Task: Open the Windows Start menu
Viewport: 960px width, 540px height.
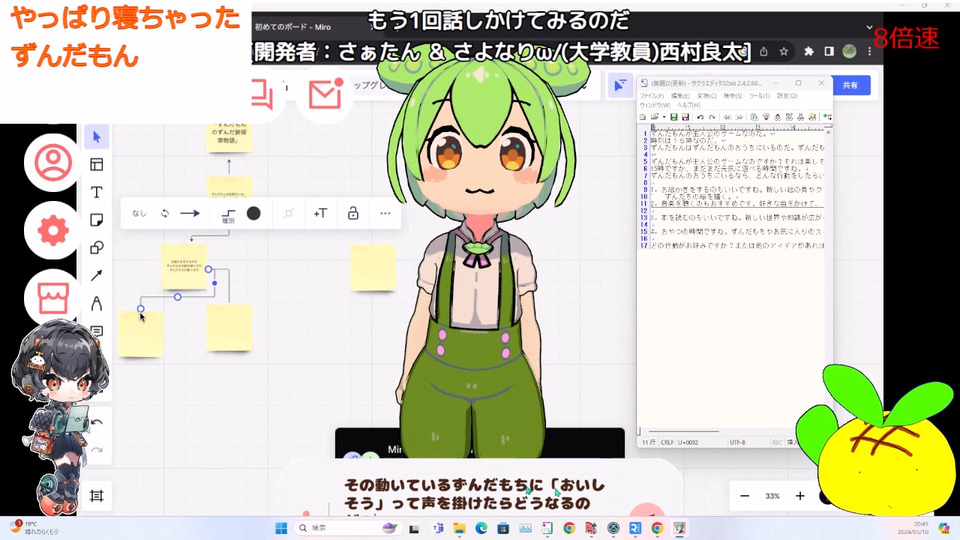Action: (281, 528)
